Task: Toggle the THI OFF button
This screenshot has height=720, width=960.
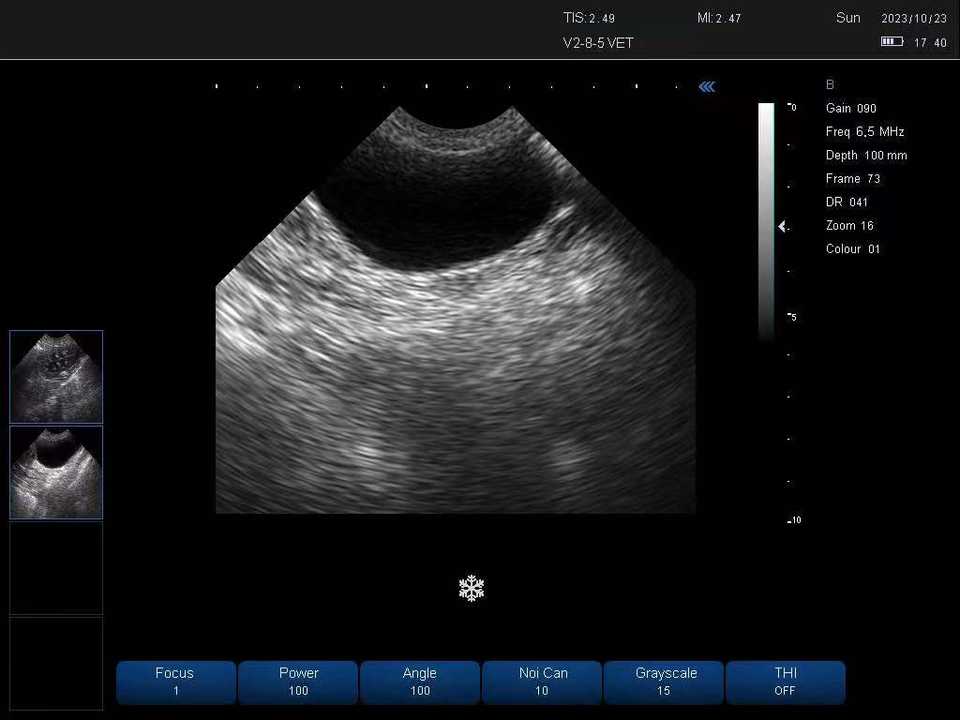Action: [785, 682]
